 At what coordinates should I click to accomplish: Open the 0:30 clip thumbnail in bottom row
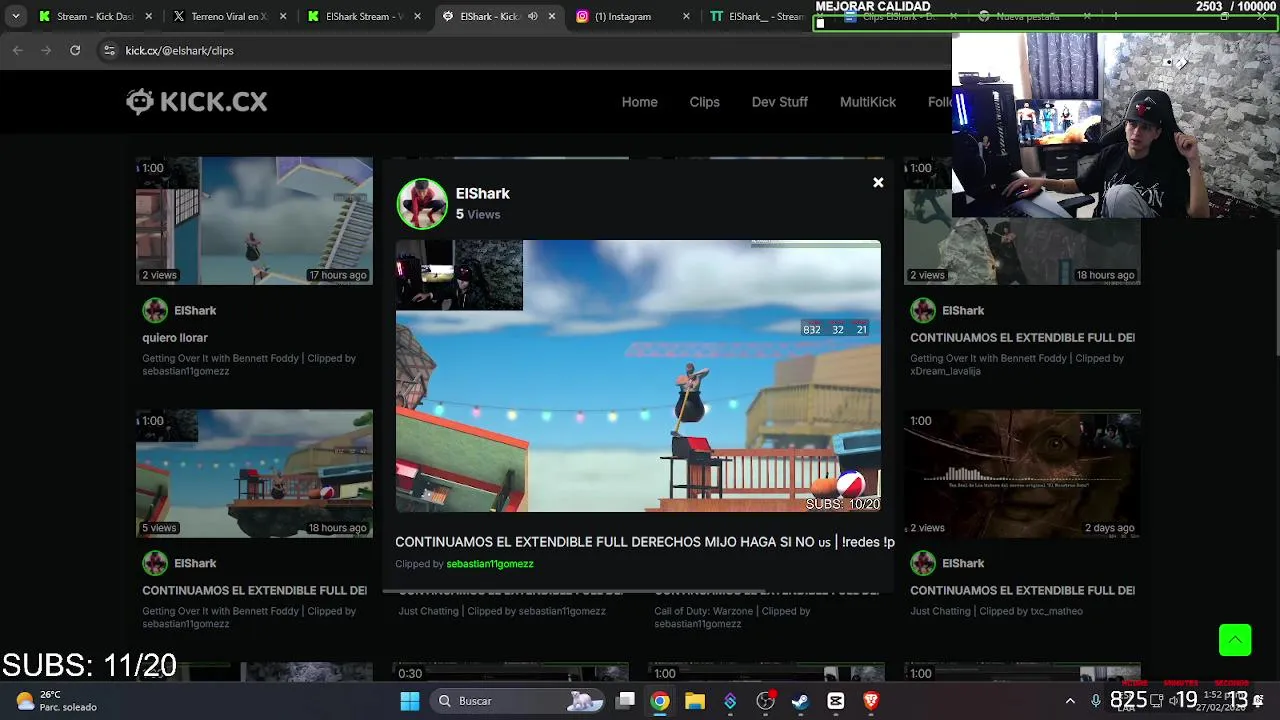[510, 672]
